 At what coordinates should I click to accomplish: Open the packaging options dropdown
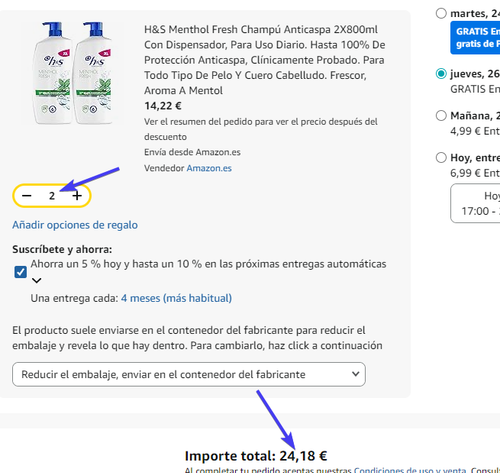pos(189,374)
